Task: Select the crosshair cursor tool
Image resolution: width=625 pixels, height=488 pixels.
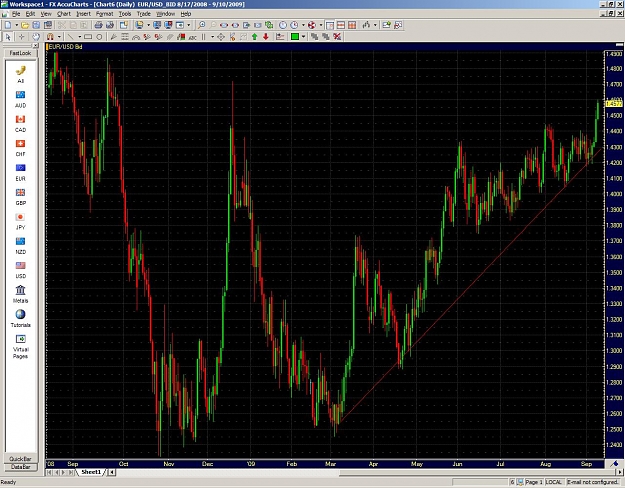Action: (22, 37)
